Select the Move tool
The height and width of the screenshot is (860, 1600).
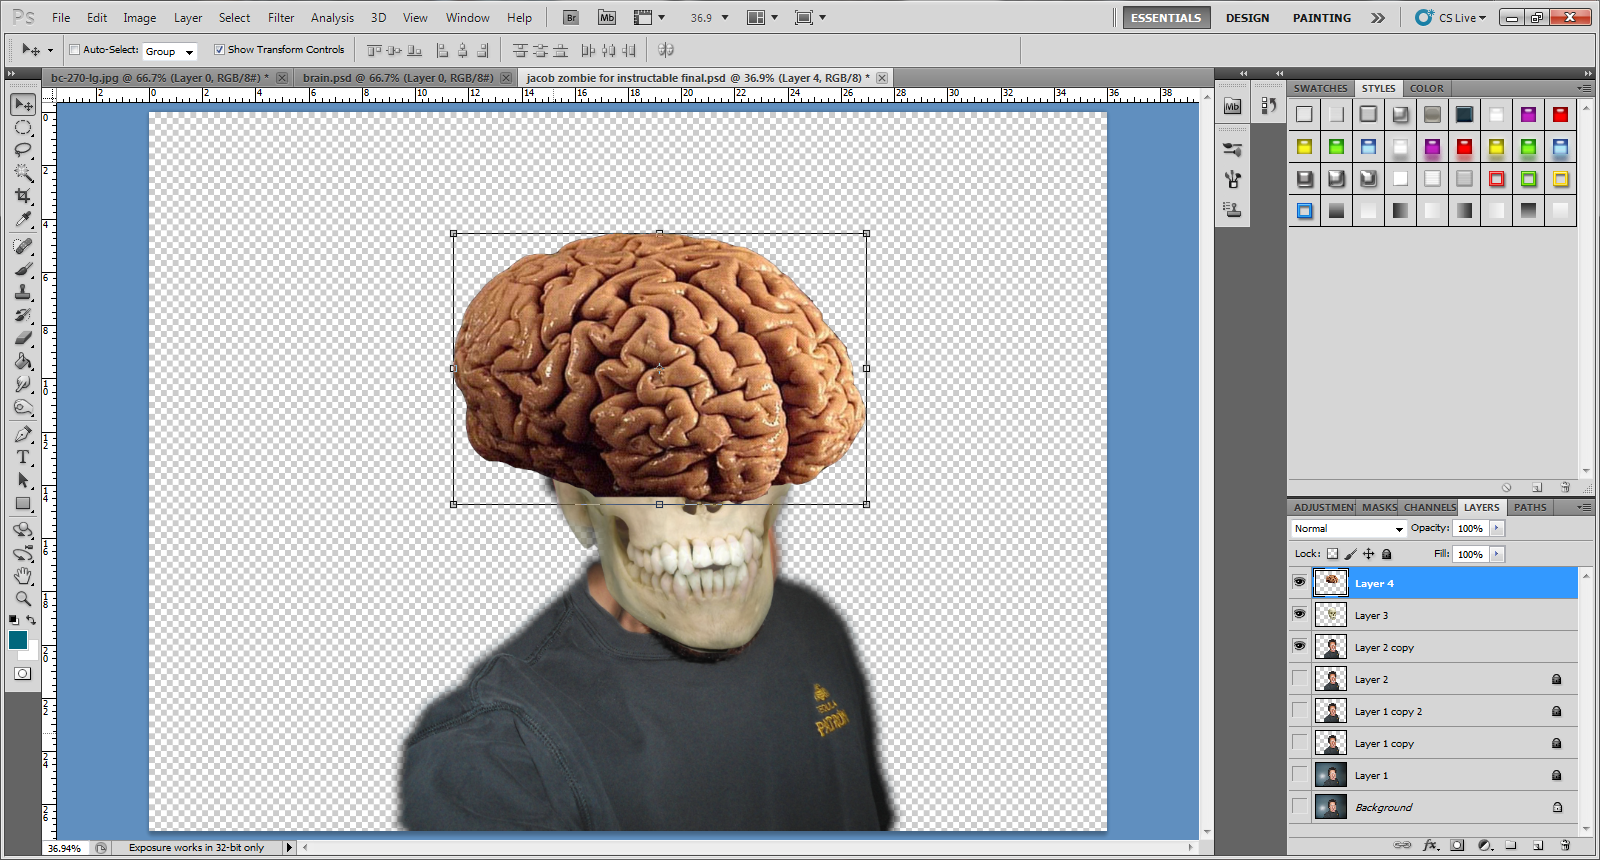(24, 104)
